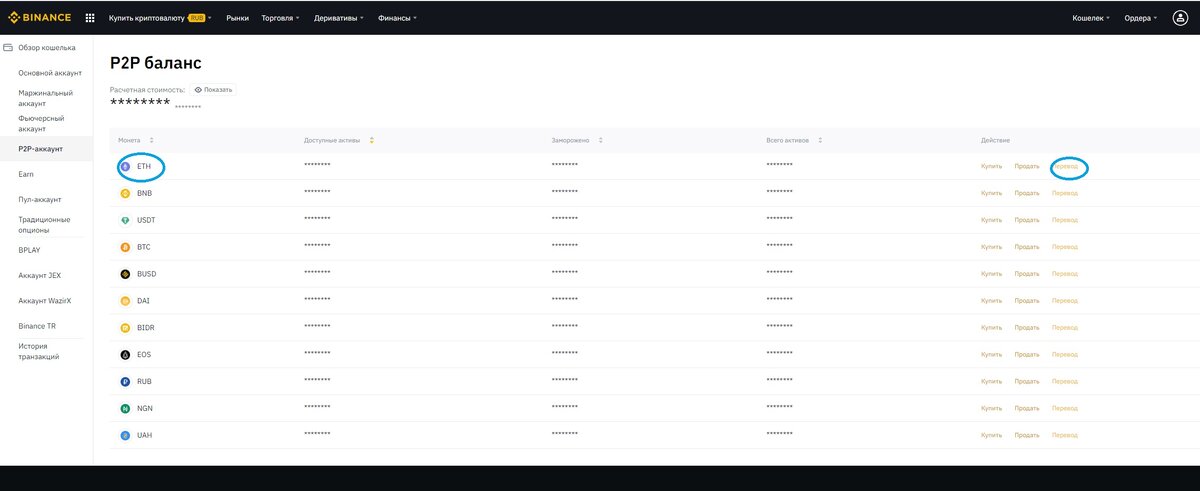Click Купить in the BNB row
This screenshot has width=1200, height=491.
tap(991, 193)
